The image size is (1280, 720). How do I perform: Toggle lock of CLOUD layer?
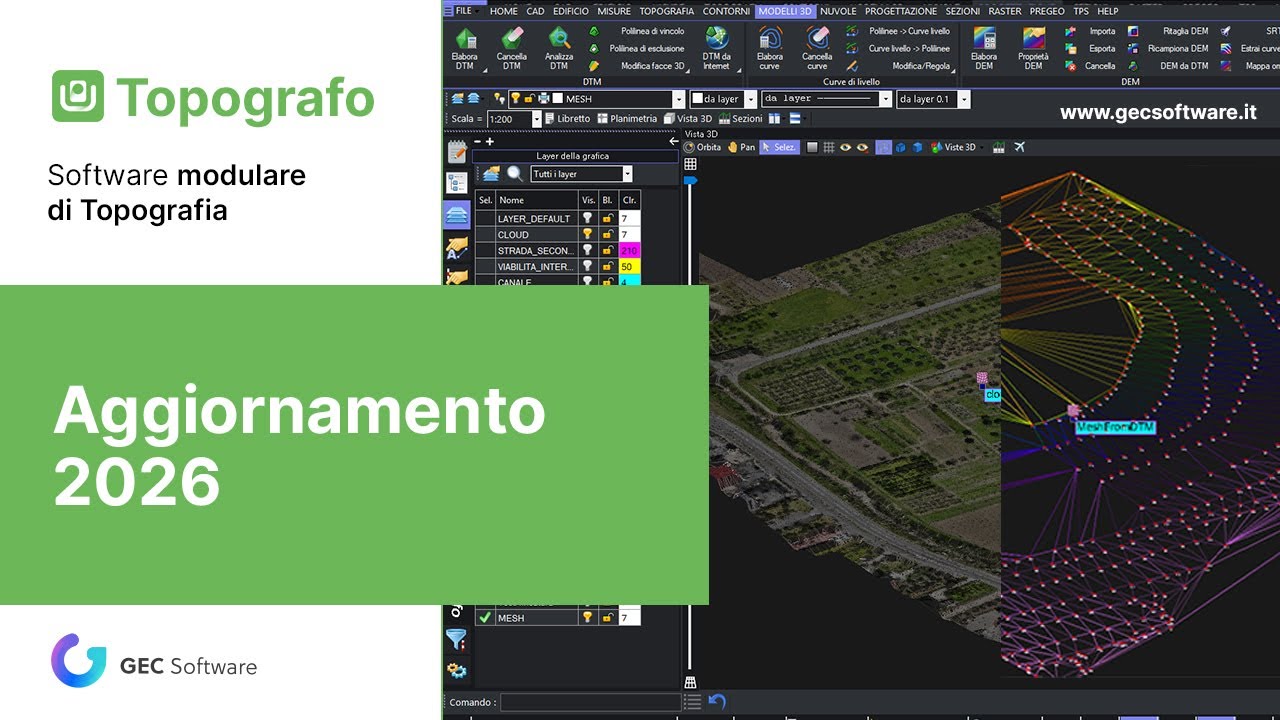tap(607, 234)
